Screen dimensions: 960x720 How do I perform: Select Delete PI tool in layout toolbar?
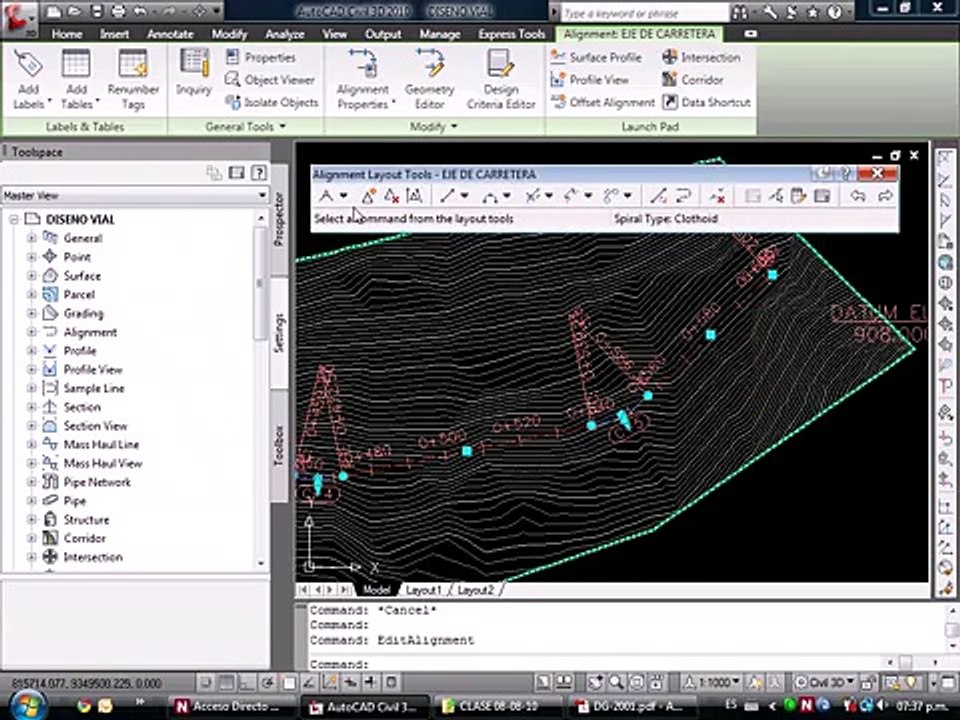[x=391, y=196]
